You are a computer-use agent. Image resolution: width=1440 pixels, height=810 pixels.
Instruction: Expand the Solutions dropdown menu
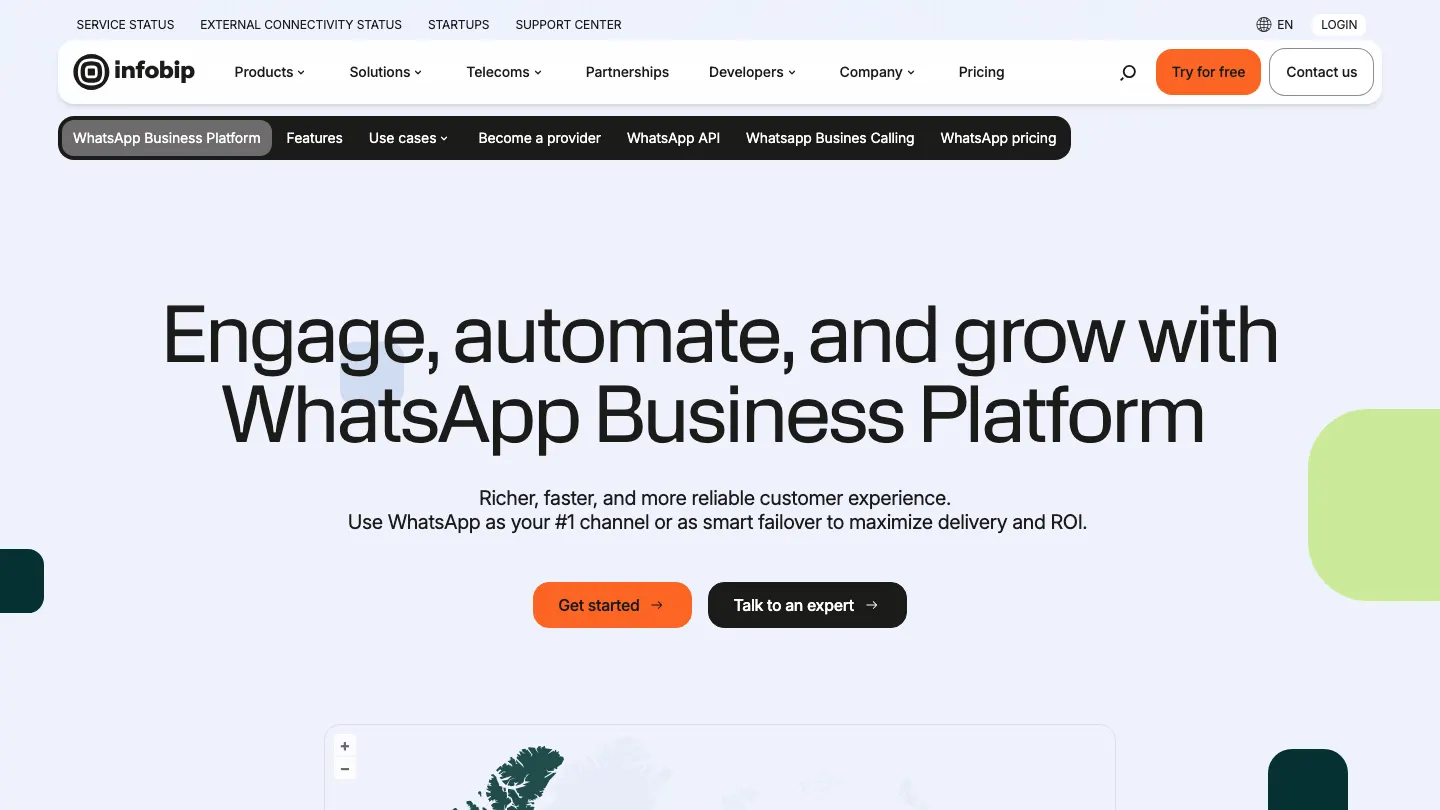click(386, 72)
